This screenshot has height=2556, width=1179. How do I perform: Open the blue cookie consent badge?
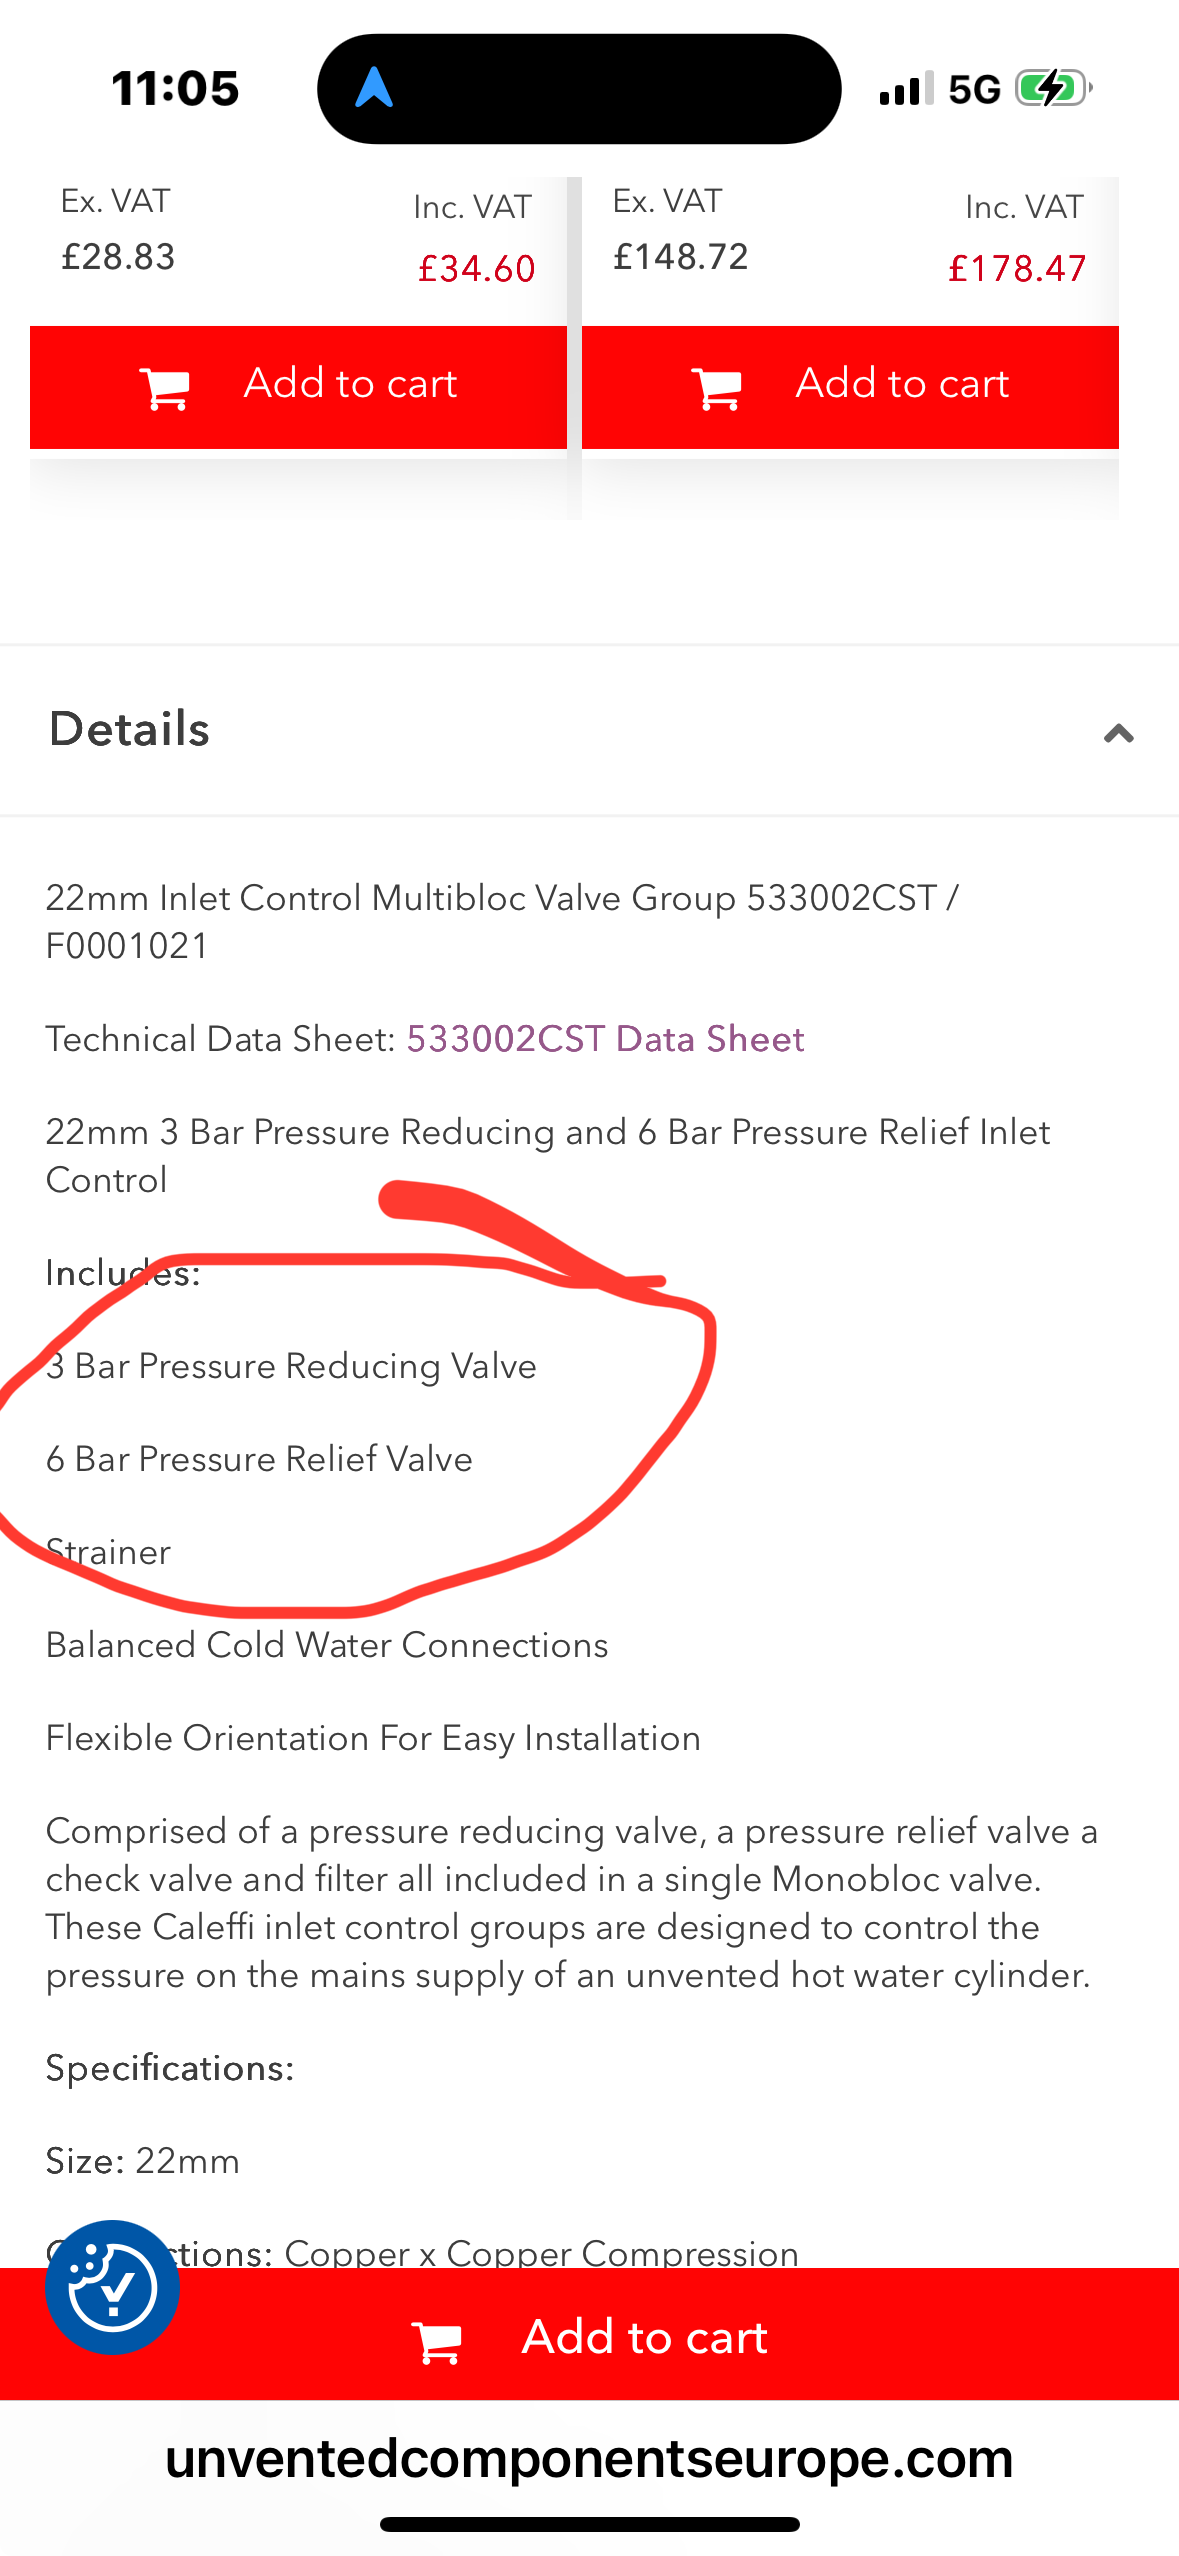tap(112, 2287)
